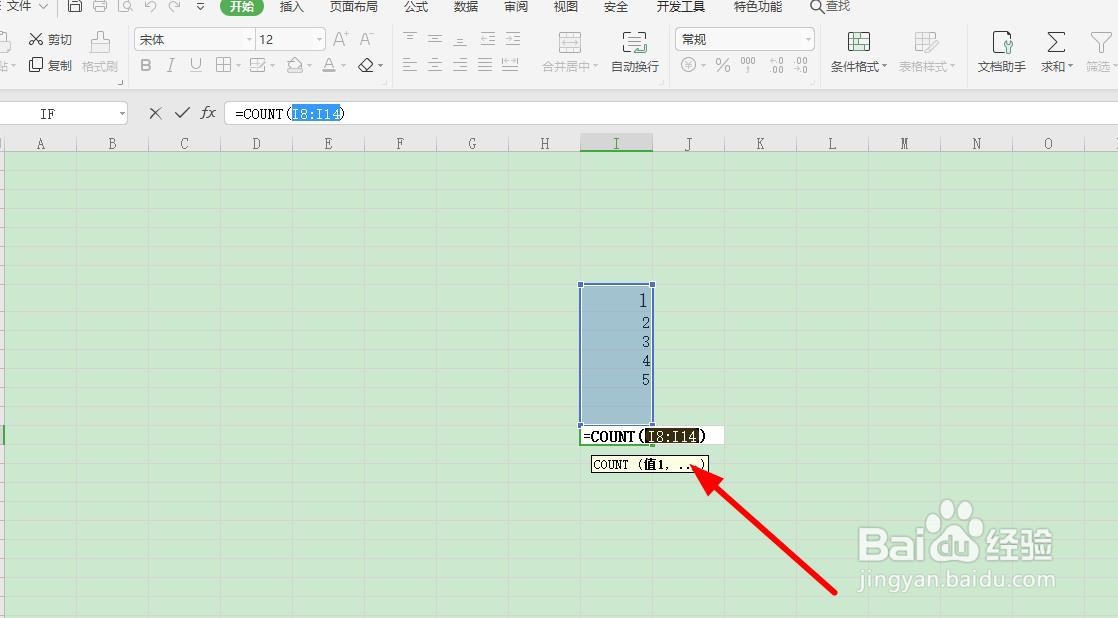Switch to the 开发工具 tab

tap(680, 7)
